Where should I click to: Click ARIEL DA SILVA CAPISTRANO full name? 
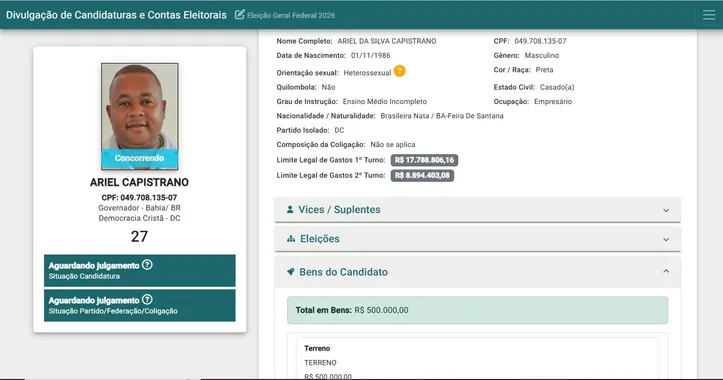pyautogui.click(x=387, y=41)
